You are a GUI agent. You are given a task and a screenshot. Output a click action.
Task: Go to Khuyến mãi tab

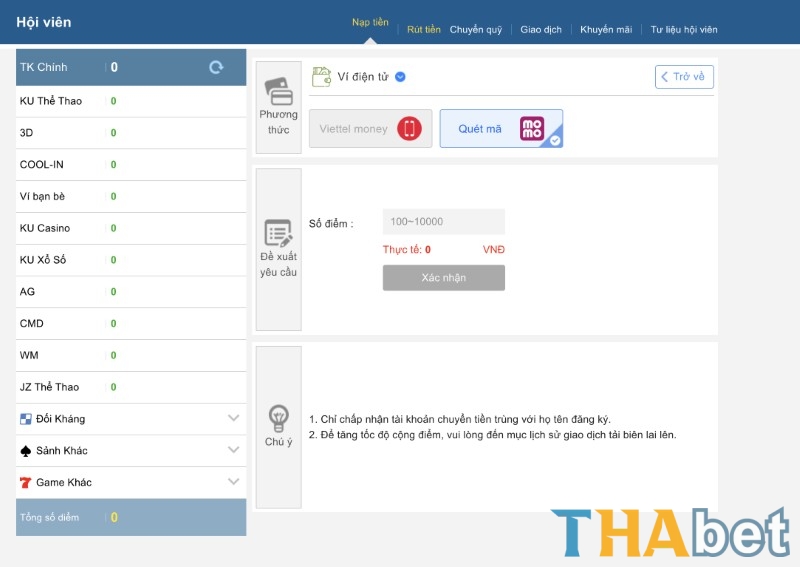pos(606,30)
